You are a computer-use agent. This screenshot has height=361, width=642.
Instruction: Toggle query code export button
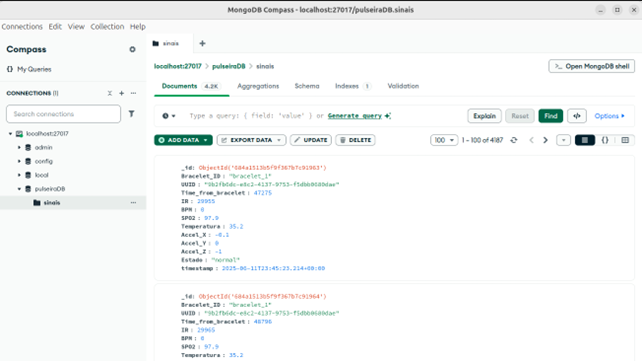[577, 116]
